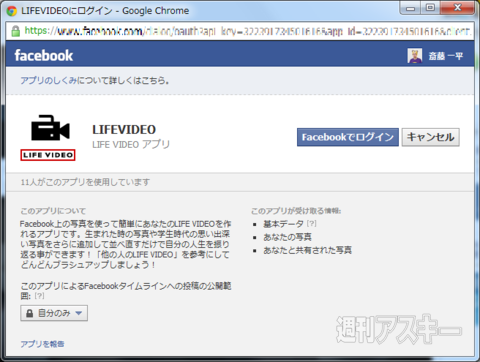The height and width of the screenshot is (362, 480).
Task: Click the text 11人がこのアプリを使用しています
Action: pos(85,182)
